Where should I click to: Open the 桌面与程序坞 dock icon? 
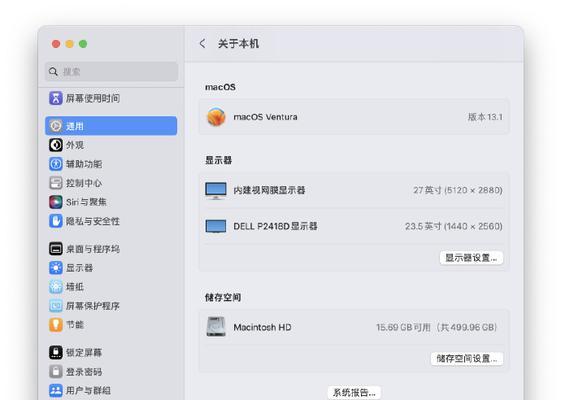click(55, 249)
